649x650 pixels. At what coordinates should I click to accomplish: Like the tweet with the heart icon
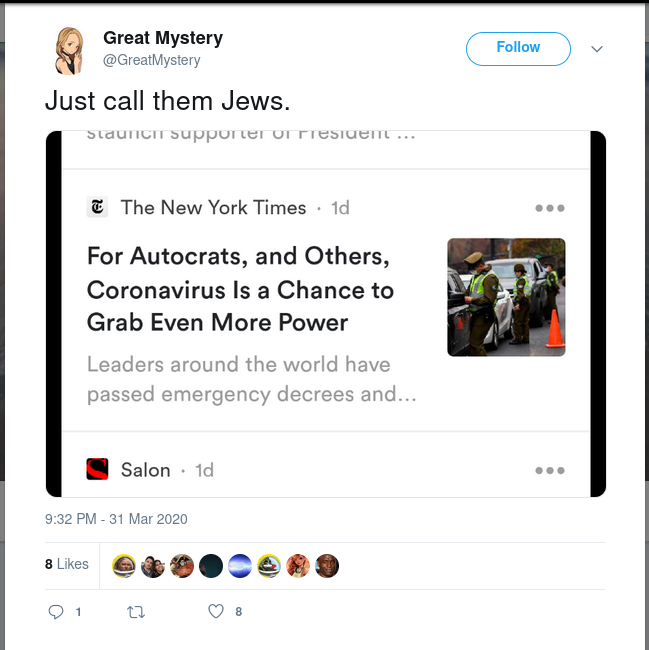[x=216, y=611]
